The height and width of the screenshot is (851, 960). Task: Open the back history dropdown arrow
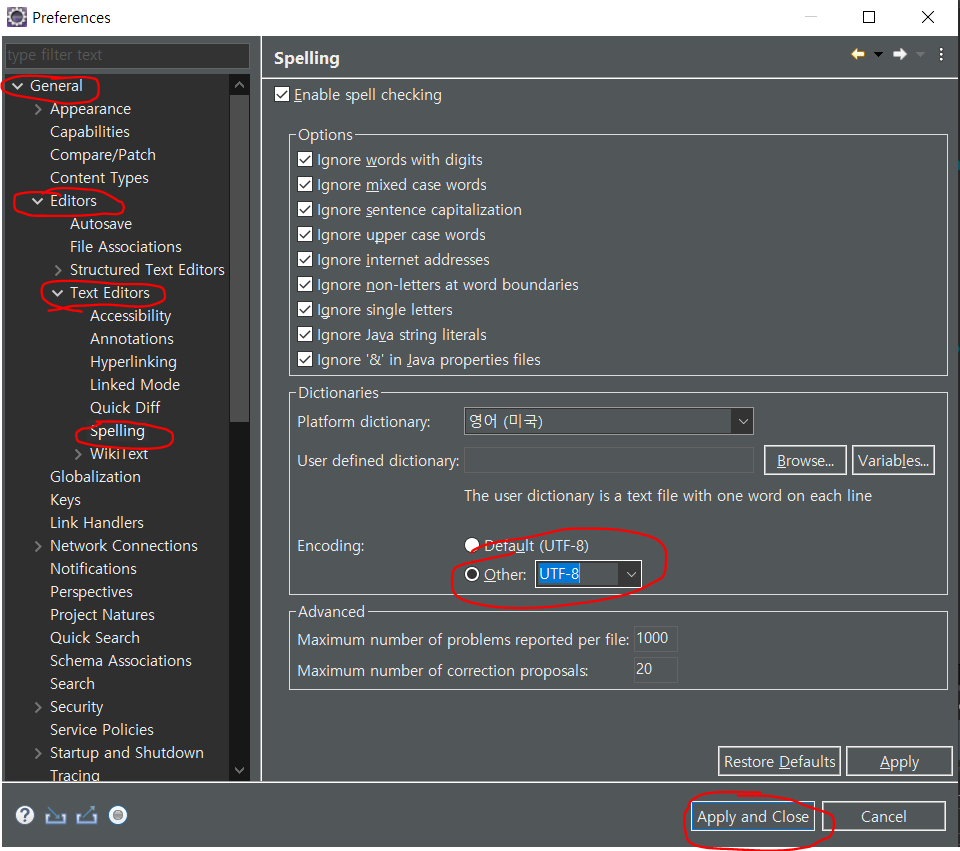tap(879, 54)
